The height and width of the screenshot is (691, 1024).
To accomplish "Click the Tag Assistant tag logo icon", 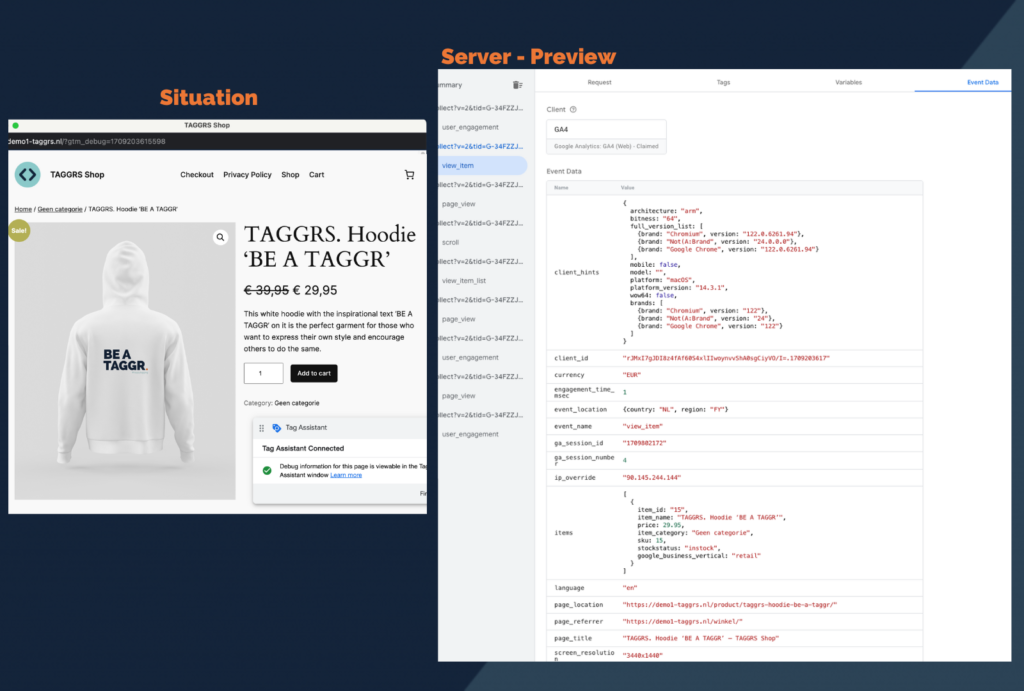I will point(276,428).
